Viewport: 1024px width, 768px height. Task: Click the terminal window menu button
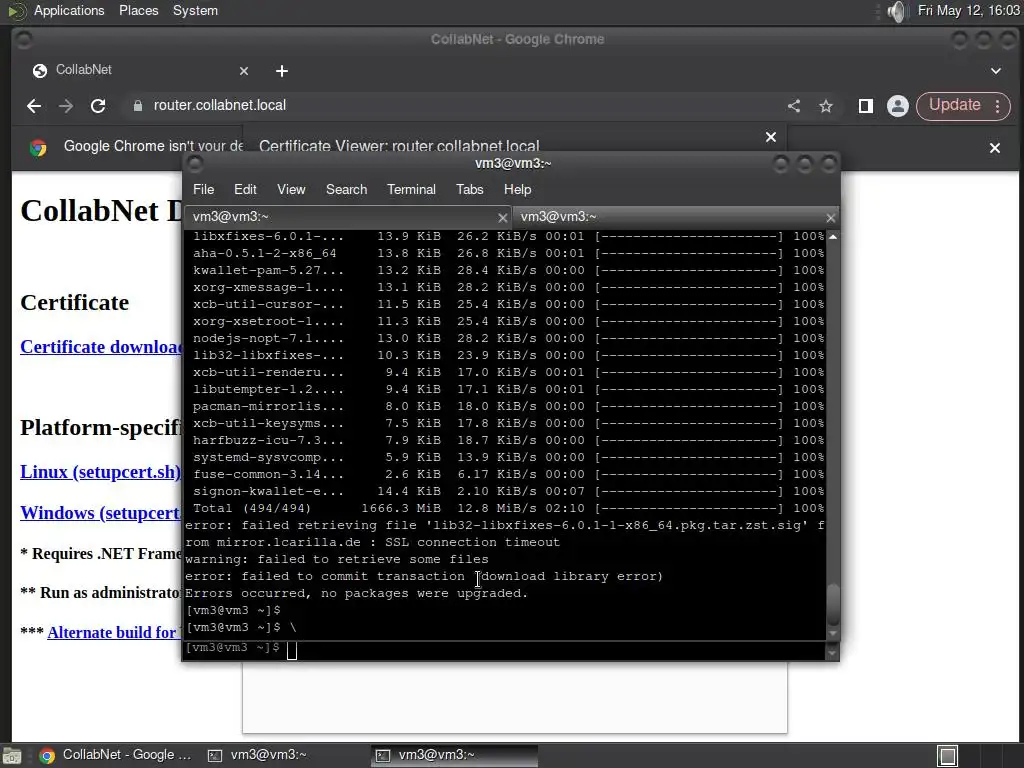point(195,163)
